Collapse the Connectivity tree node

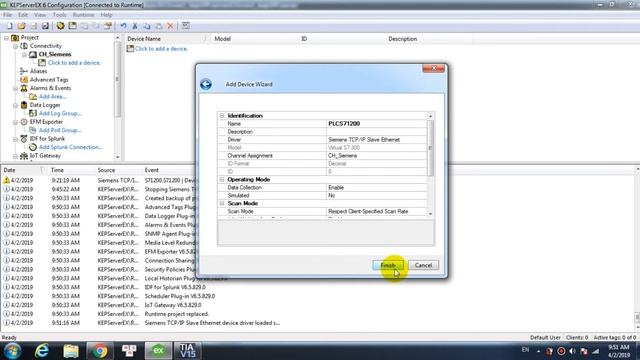click(16, 46)
